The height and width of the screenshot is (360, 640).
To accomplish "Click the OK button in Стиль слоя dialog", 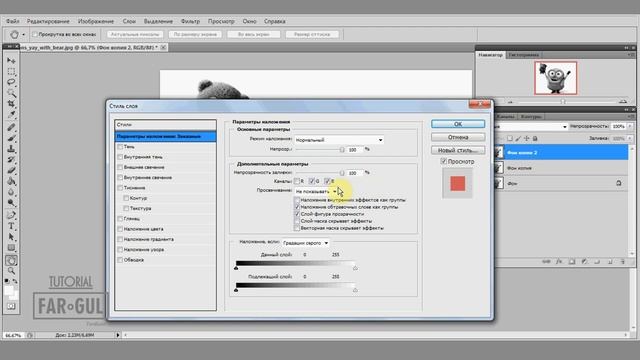I will tap(458, 124).
